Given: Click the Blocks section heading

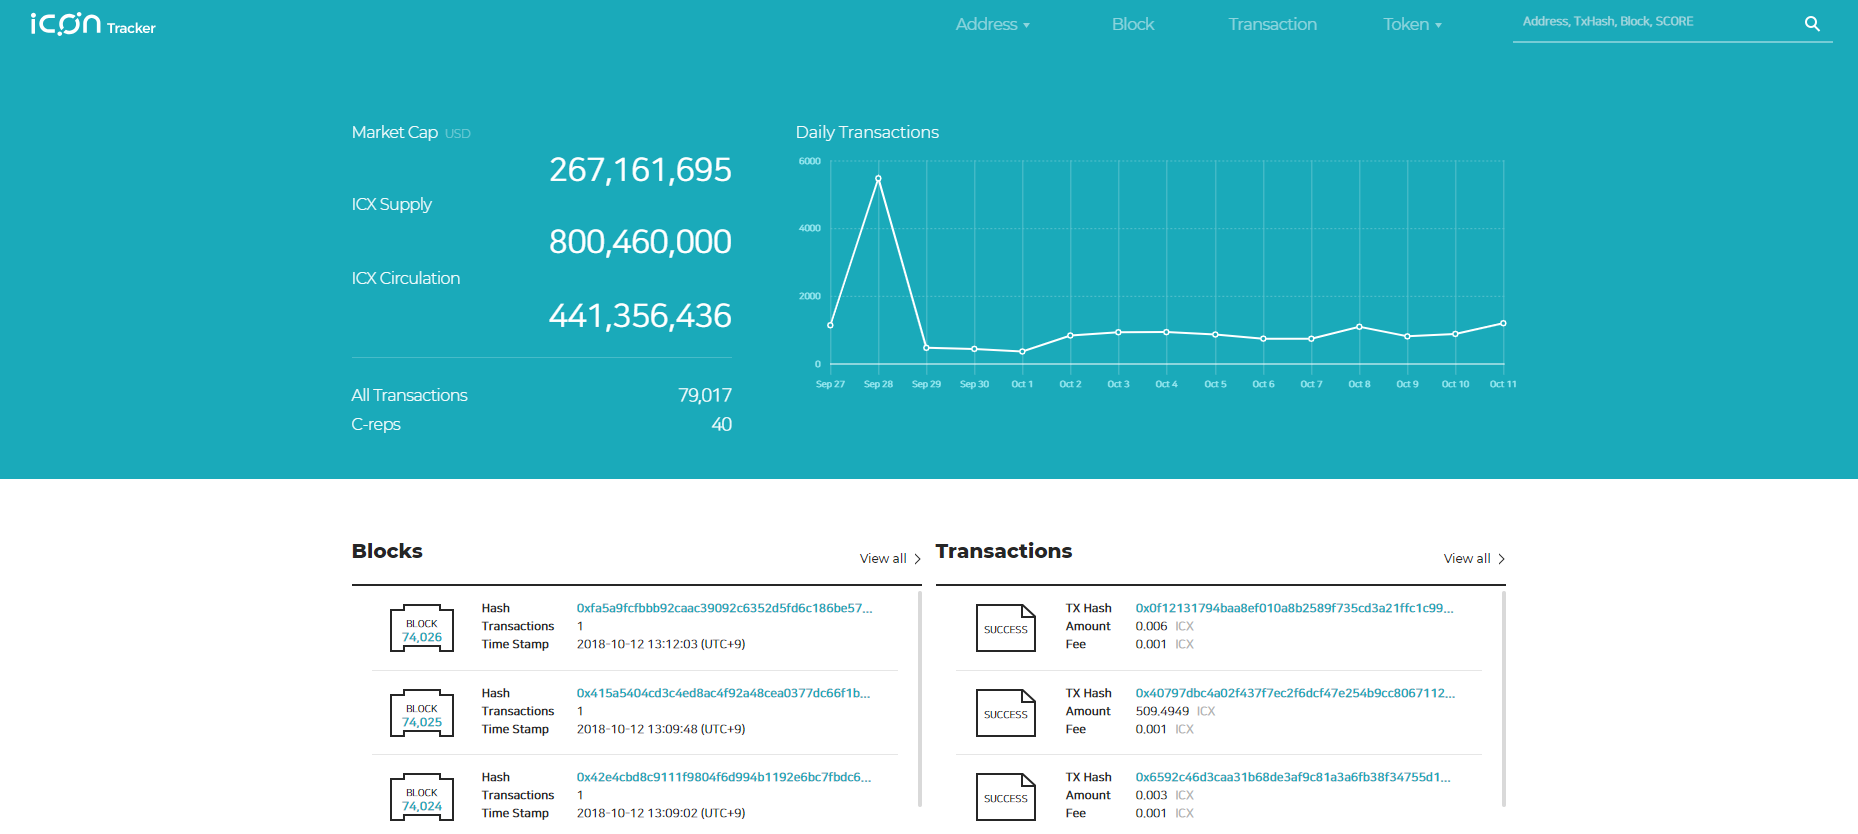Looking at the screenshot, I should 387,551.
